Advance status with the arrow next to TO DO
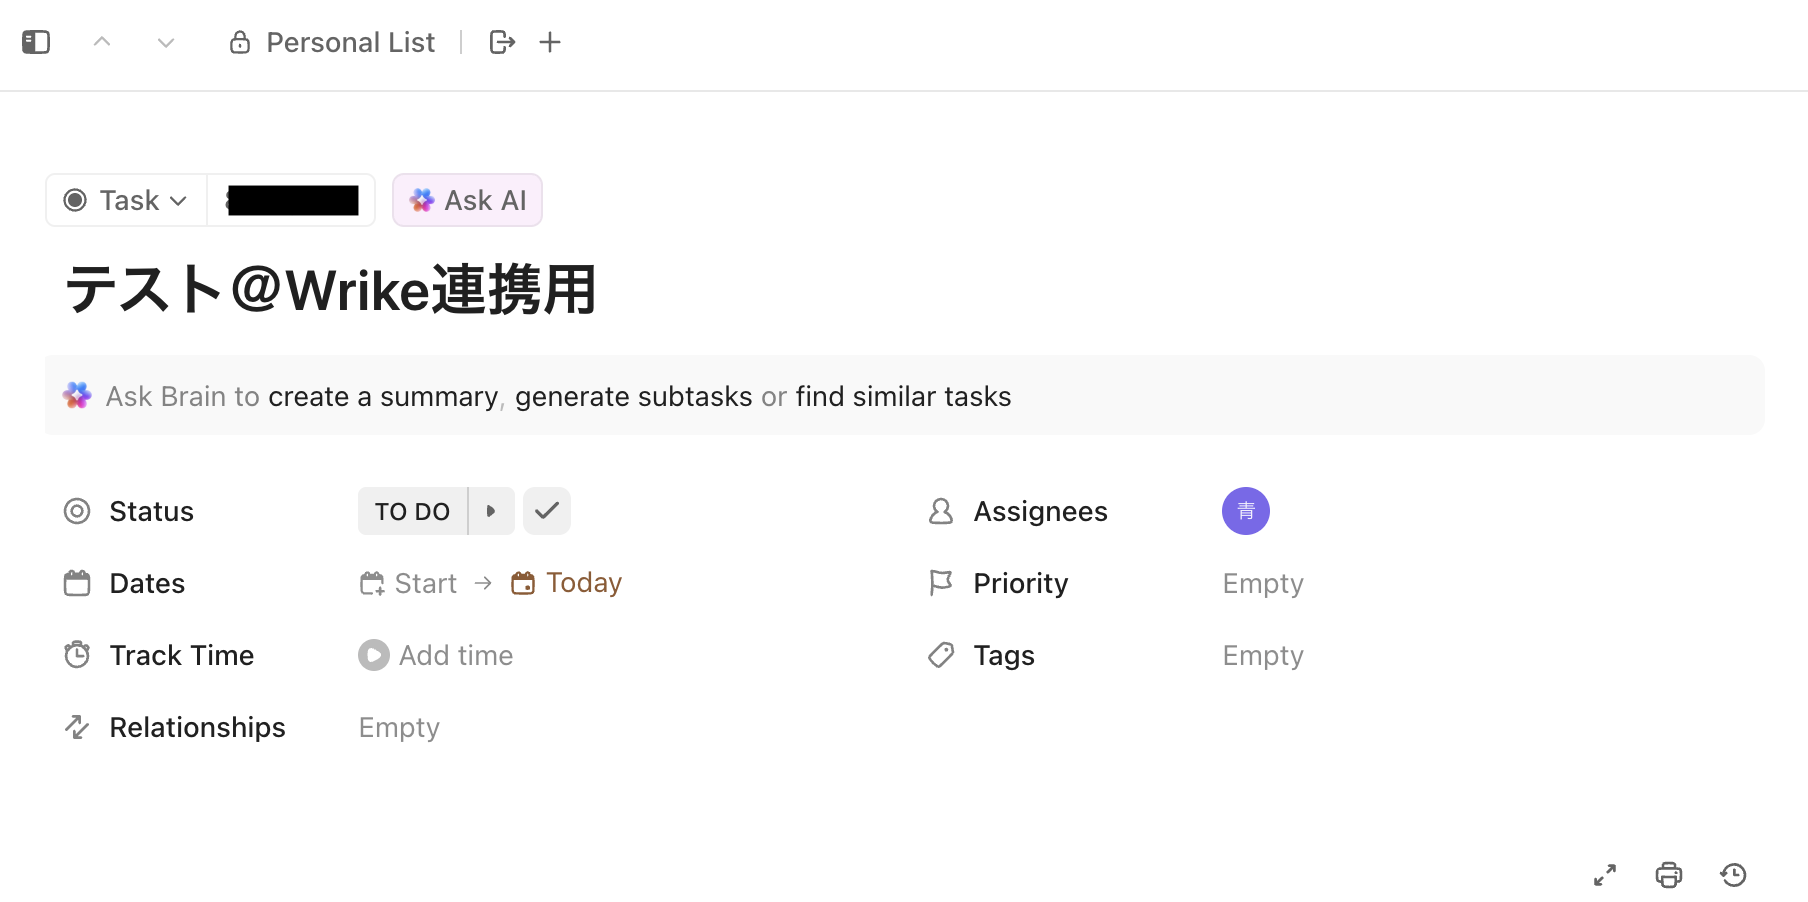The width and height of the screenshot is (1808, 902). pyautogui.click(x=491, y=511)
